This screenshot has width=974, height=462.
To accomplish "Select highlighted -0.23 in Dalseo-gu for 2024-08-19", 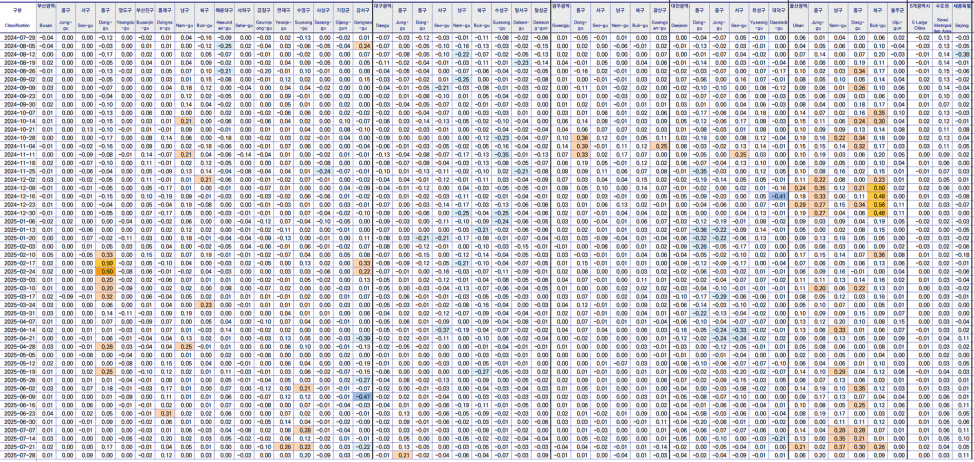I will pos(521,63).
